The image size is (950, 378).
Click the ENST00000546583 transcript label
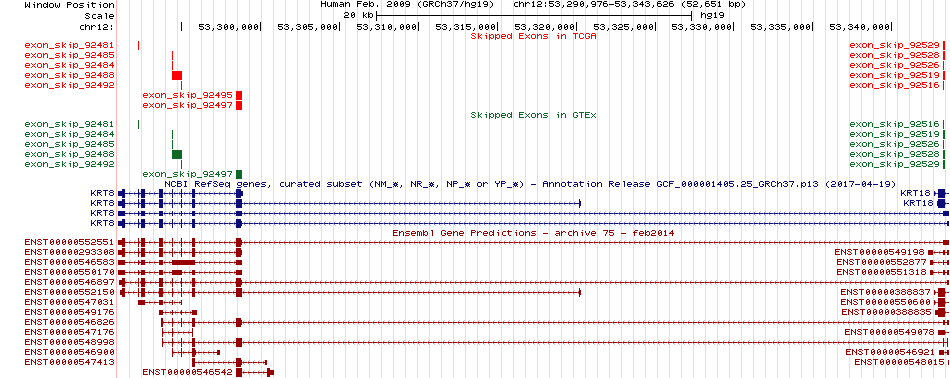pos(69,262)
